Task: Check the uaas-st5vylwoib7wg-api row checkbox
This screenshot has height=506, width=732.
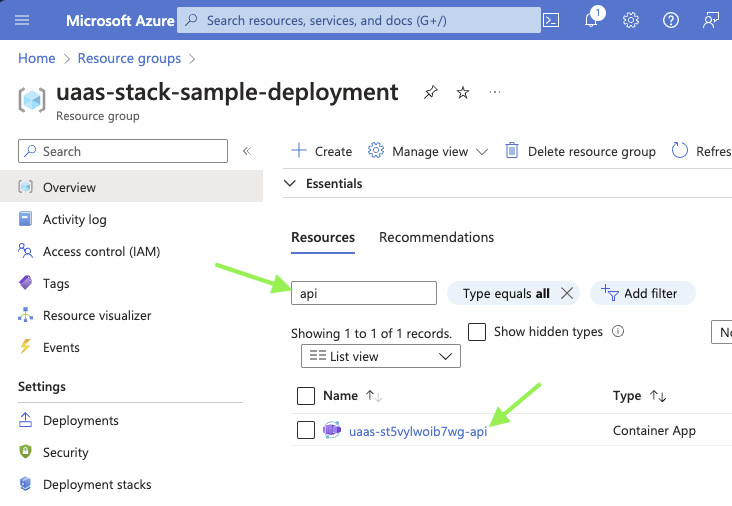Action: tap(306, 430)
